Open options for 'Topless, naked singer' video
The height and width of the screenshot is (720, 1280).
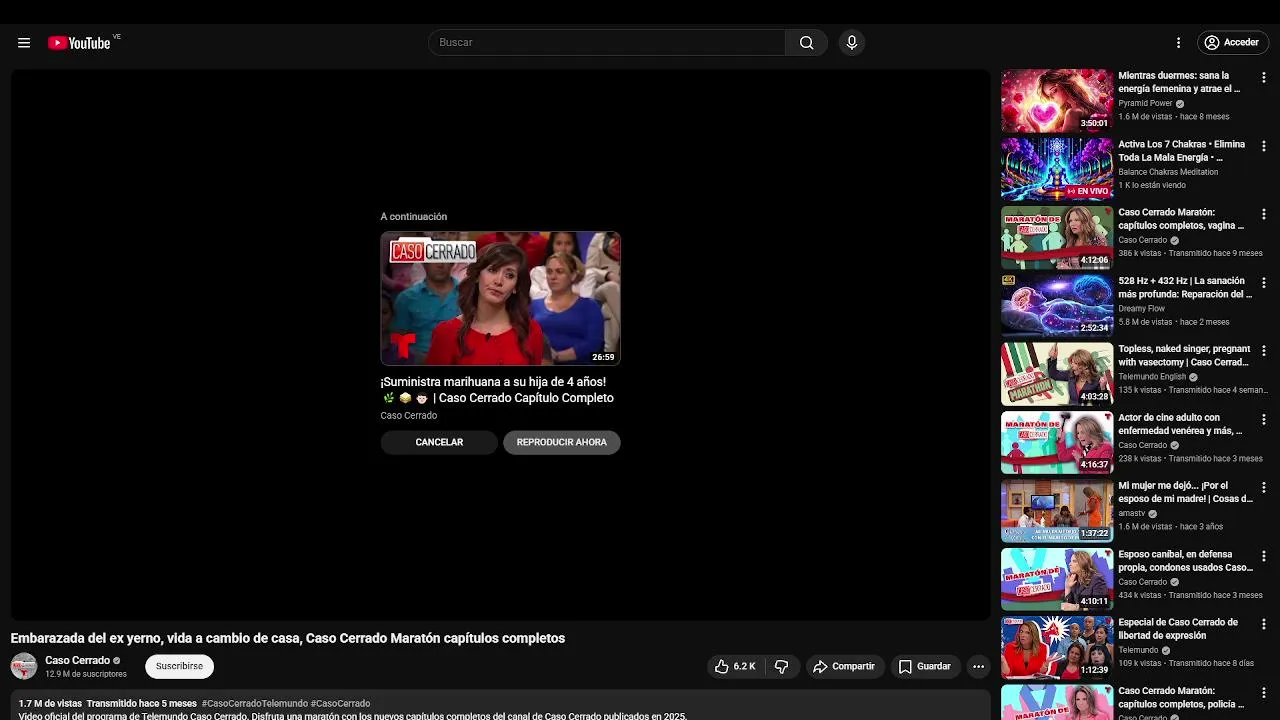coord(1264,351)
